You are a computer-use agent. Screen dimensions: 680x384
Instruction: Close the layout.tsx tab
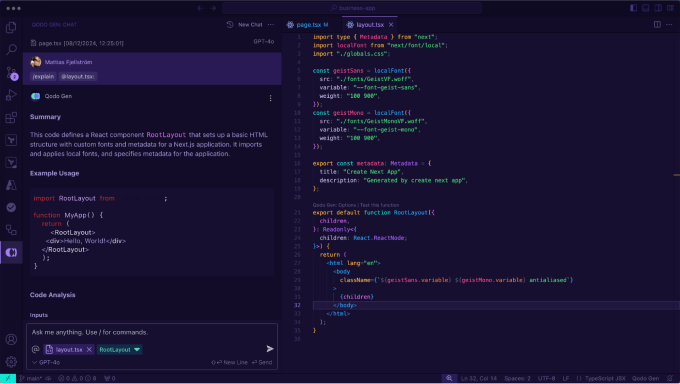tap(391, 25)
